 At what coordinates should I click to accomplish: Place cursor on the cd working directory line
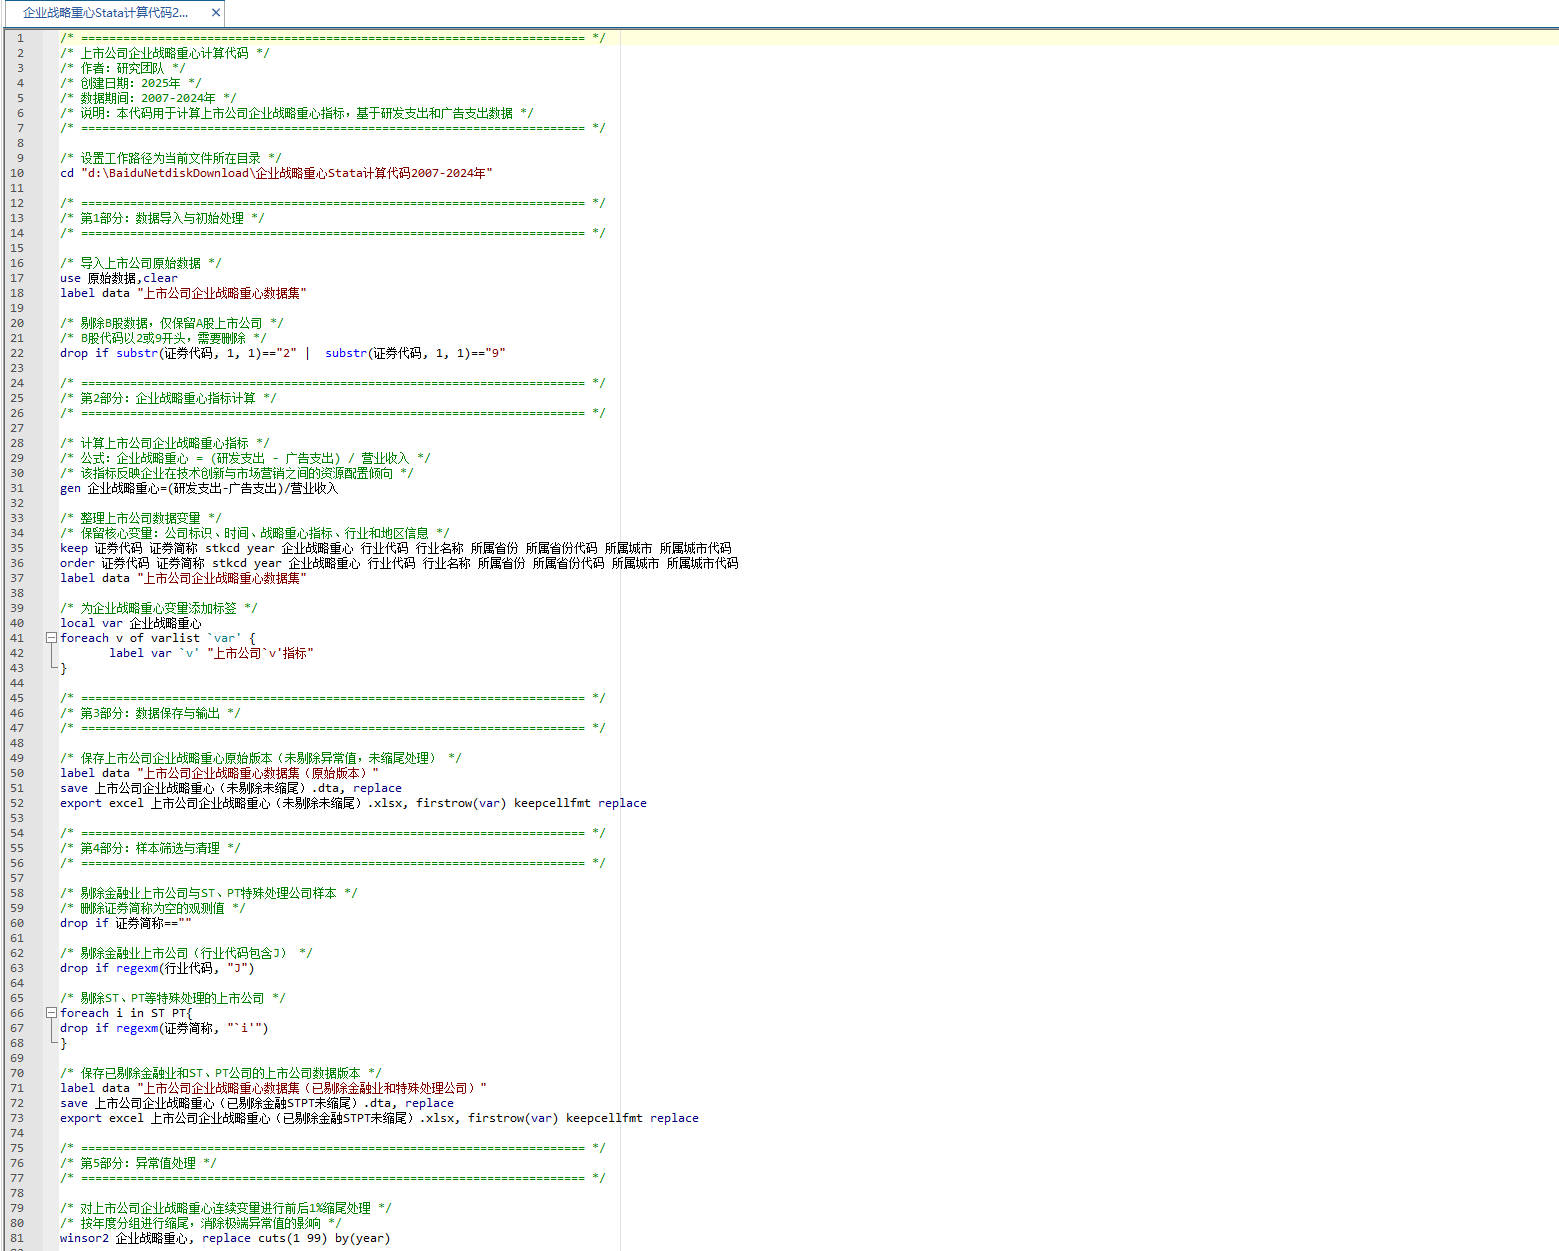coord(275,173)
